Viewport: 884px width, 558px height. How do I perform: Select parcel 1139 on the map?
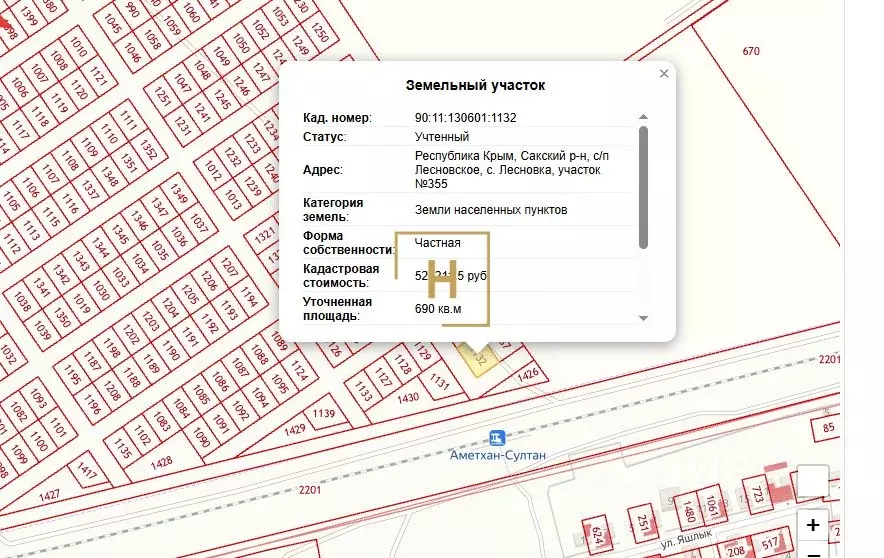323,413
